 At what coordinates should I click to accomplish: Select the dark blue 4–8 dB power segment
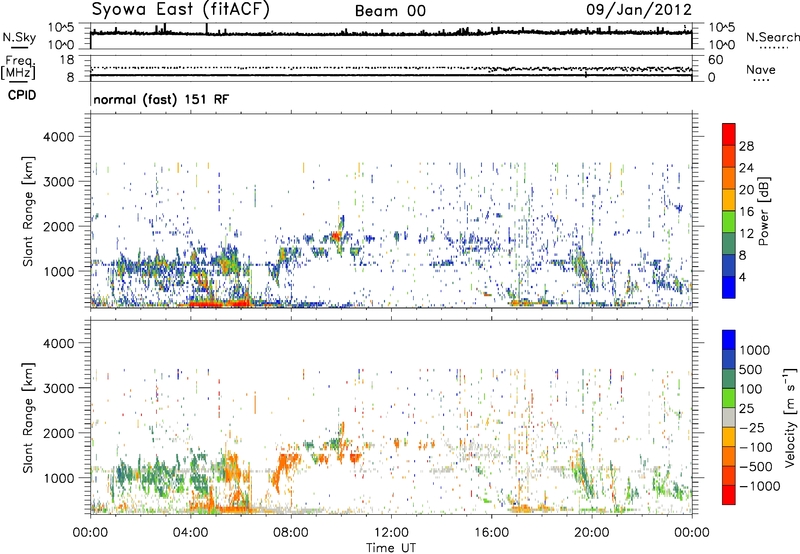pyautogui.click(x=729, y=265)
